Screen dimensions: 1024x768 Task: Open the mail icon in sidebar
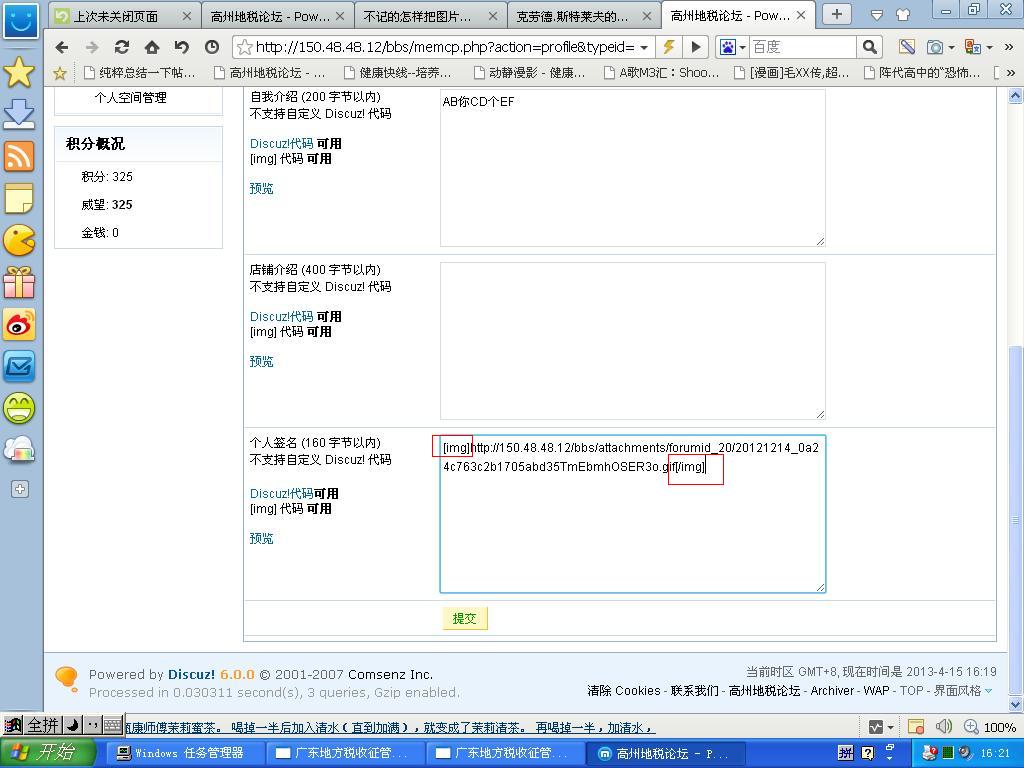point(19,366)
